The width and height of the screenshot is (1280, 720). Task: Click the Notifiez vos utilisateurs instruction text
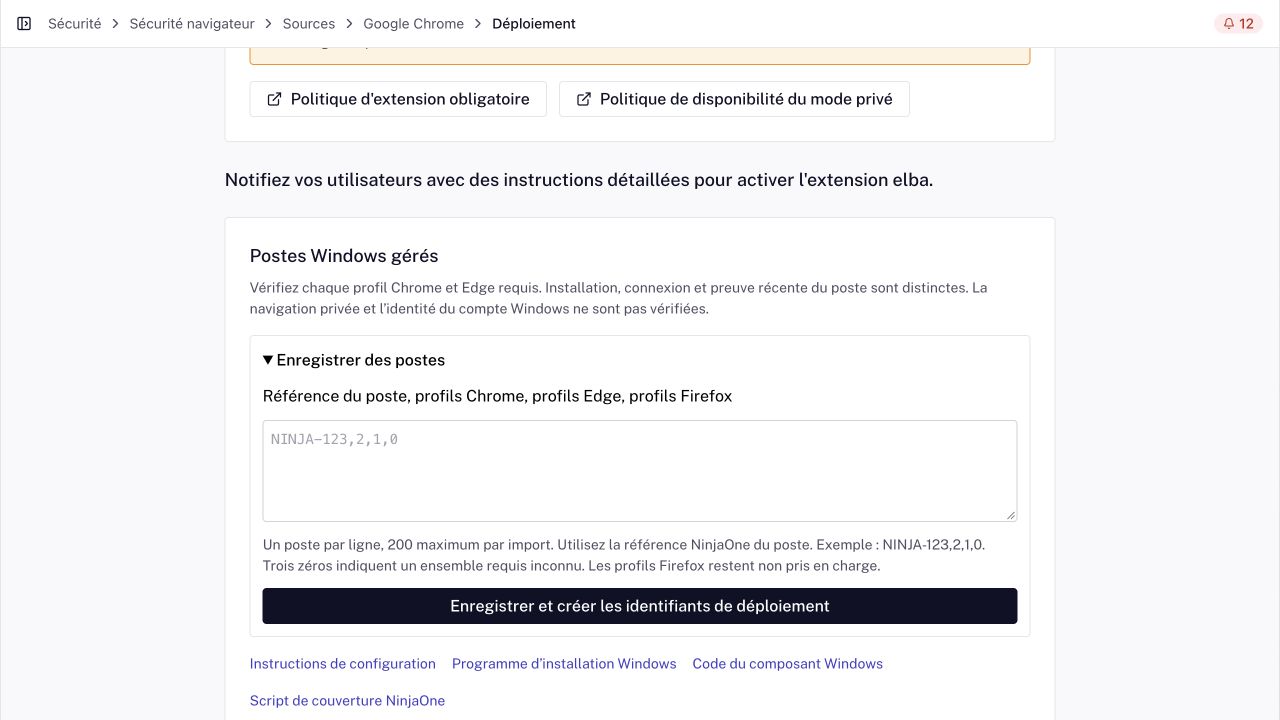(x=579, y=180)
